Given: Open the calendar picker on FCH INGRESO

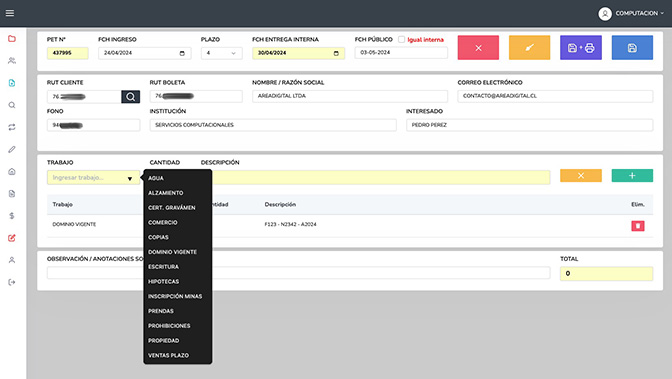Looking at the screenshot, I should point(182,53).
